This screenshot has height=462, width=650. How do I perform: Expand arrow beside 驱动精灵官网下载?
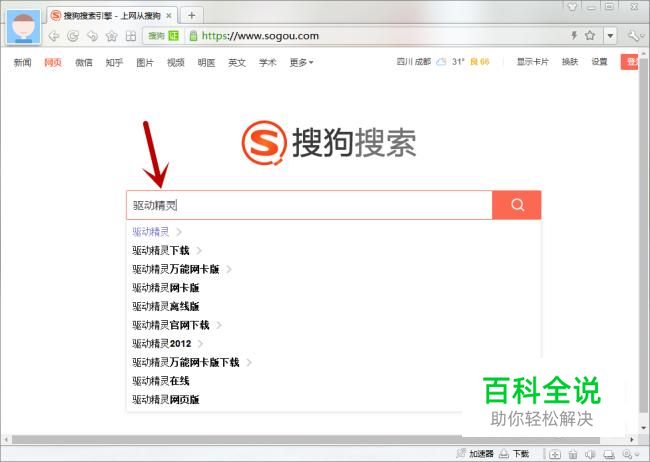[x=219, y=325]
